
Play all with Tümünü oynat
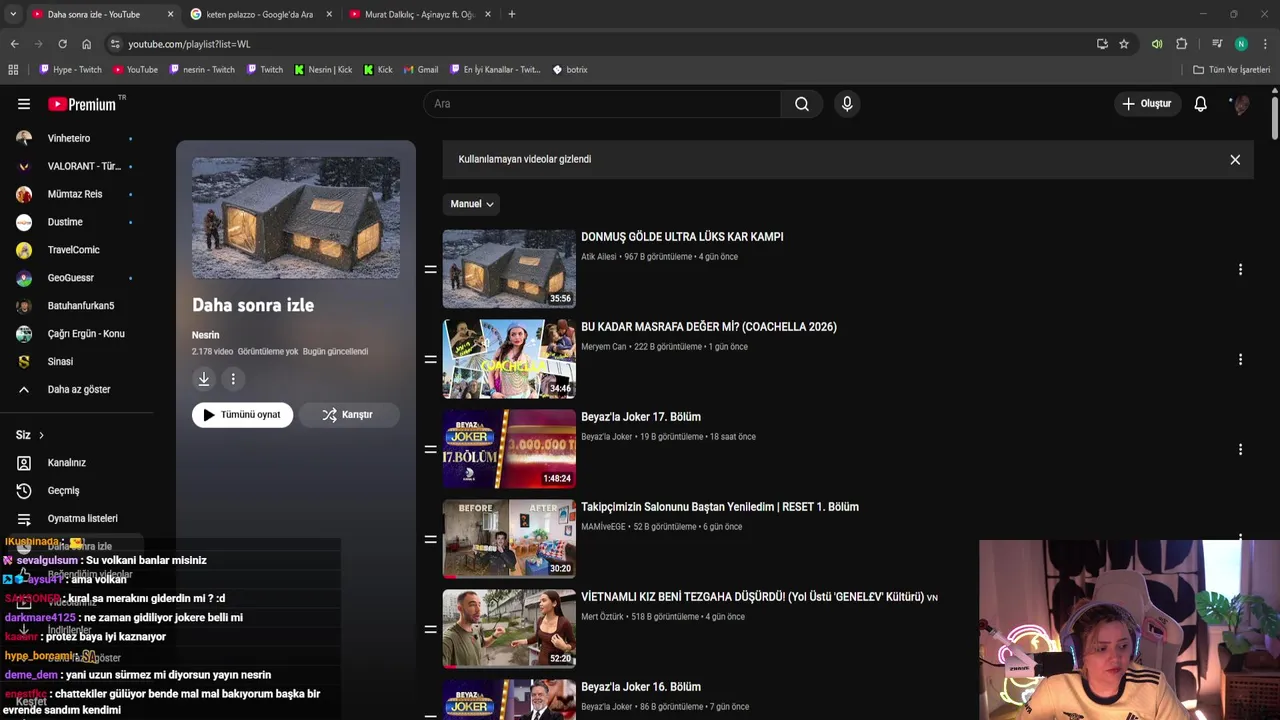coord(242,415)
